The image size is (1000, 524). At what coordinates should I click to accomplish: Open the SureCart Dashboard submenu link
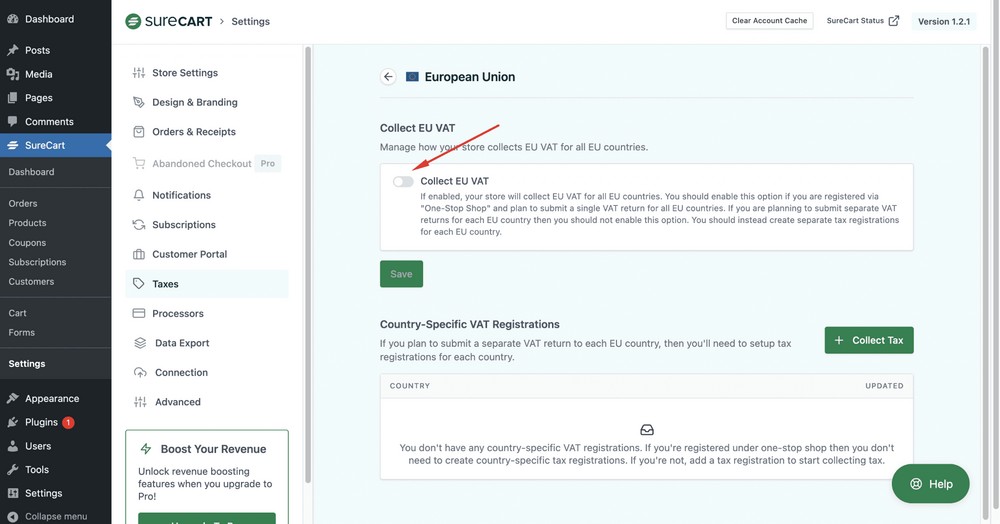31,171
